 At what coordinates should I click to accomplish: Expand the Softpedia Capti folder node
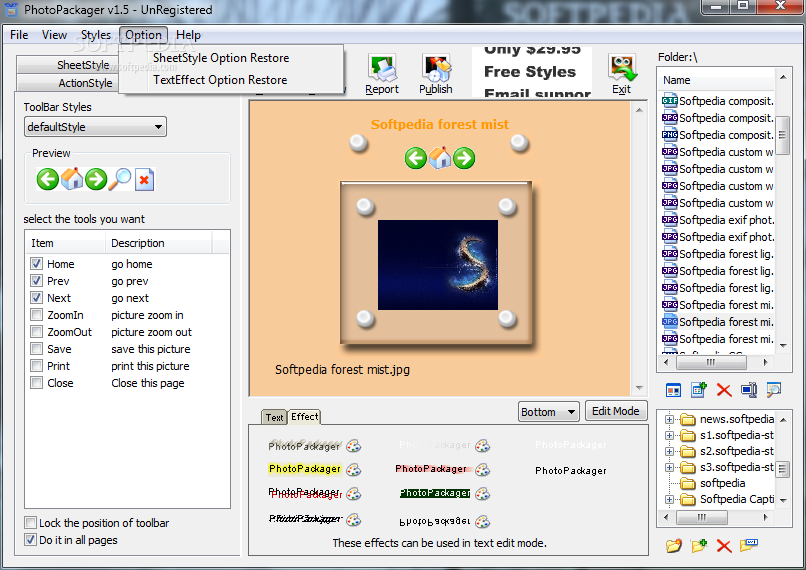[x=669, y=499]
